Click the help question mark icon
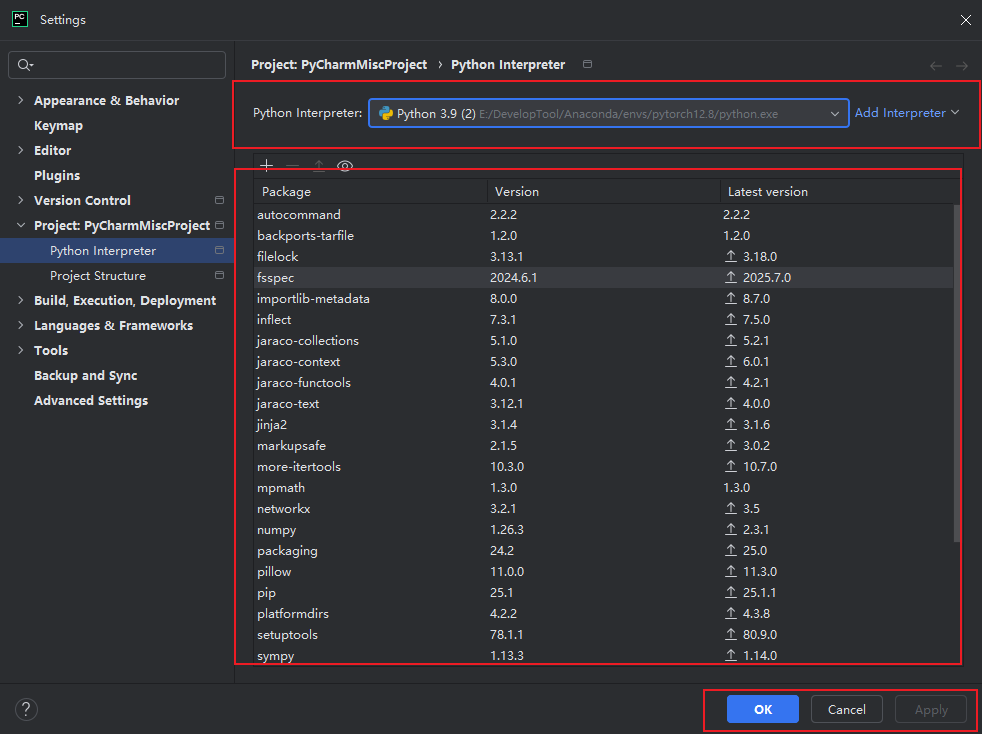 click(x=26, y=710)
